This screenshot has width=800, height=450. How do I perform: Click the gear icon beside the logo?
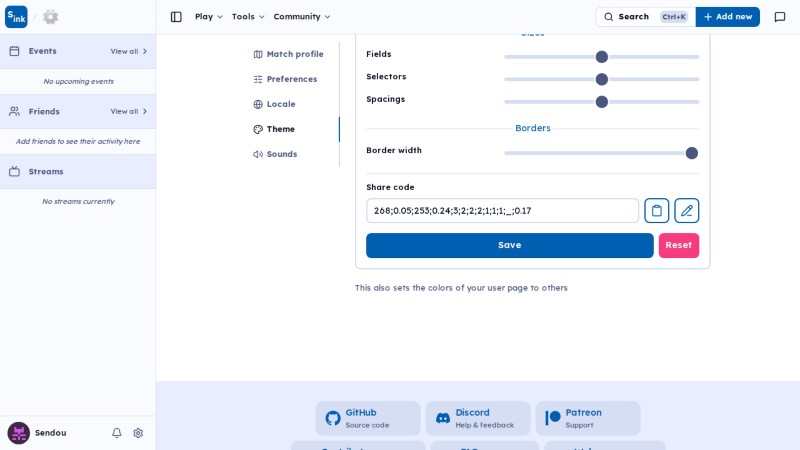[51, 17]
